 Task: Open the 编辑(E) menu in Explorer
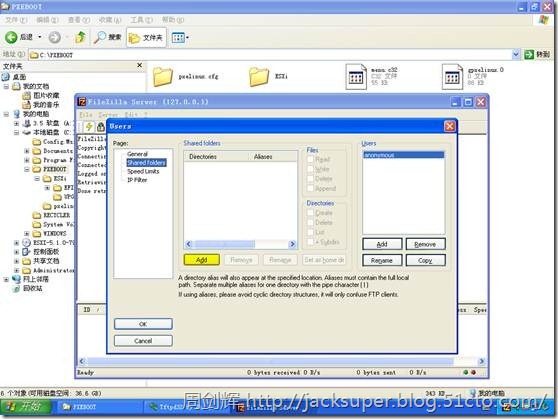47,20
